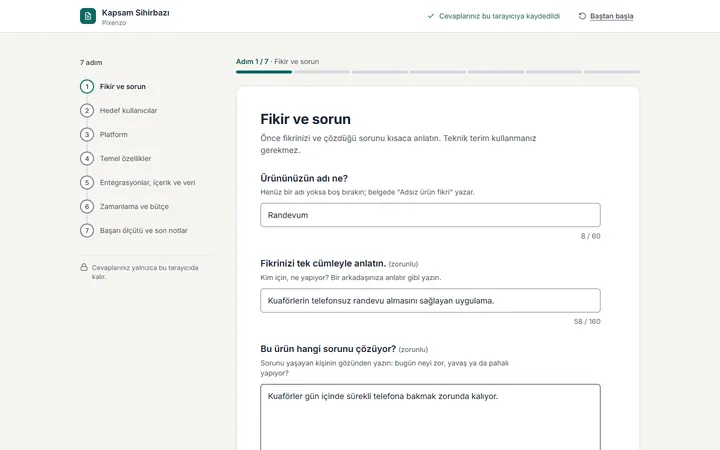Click the Adım 1 / 7 progress label
Image resolution: width=720 pixels, height=450 pixels.
[x=252, y=62]
